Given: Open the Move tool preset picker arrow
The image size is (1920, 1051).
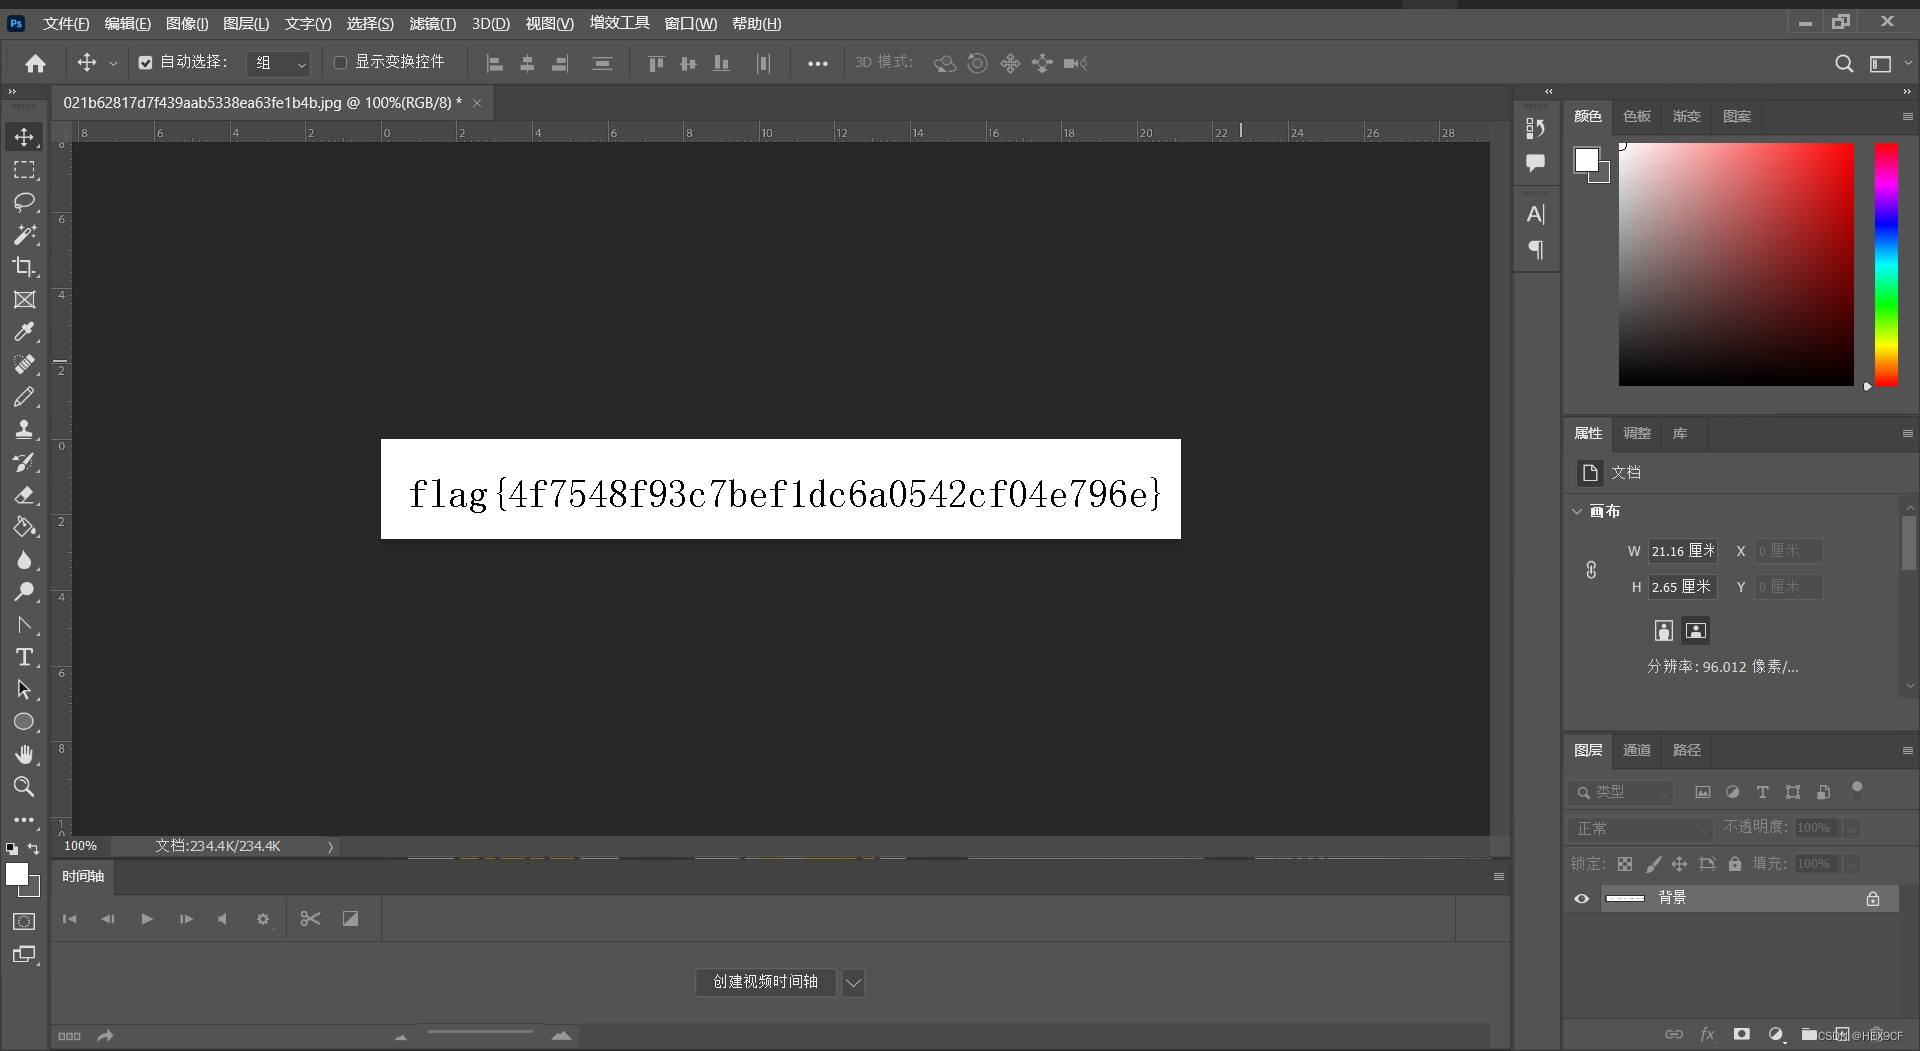Looking at the screenshot, I should [x=113, y=63].
